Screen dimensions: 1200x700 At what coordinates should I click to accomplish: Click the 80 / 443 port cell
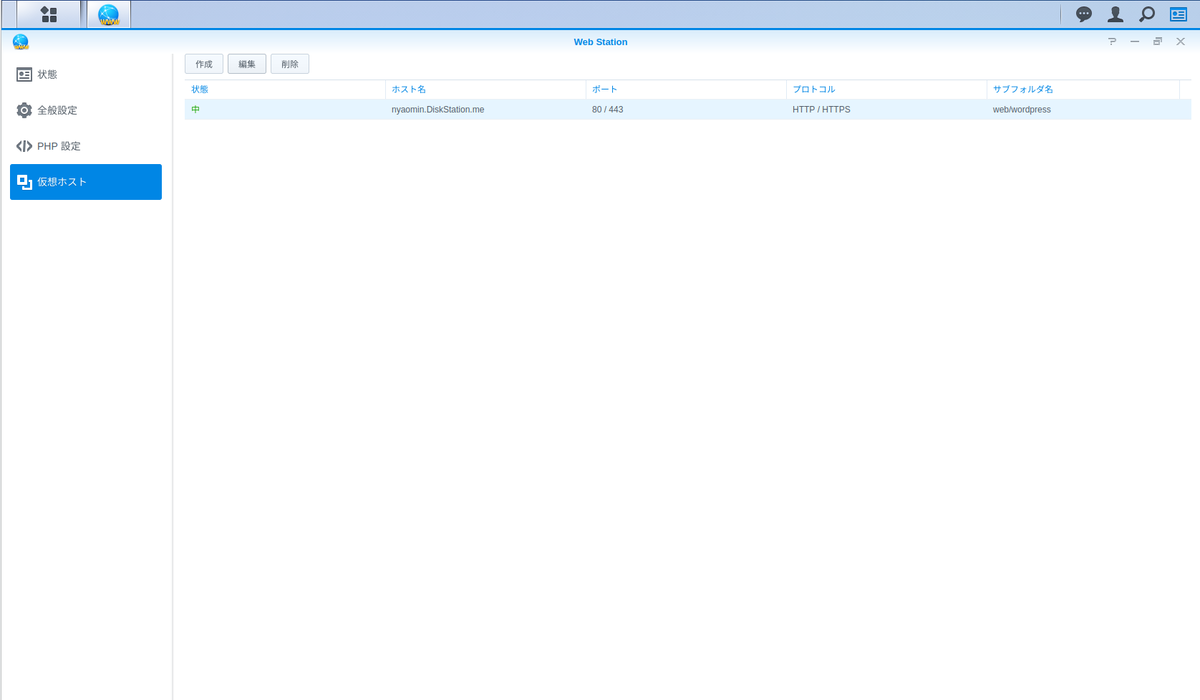click(607, 110)
